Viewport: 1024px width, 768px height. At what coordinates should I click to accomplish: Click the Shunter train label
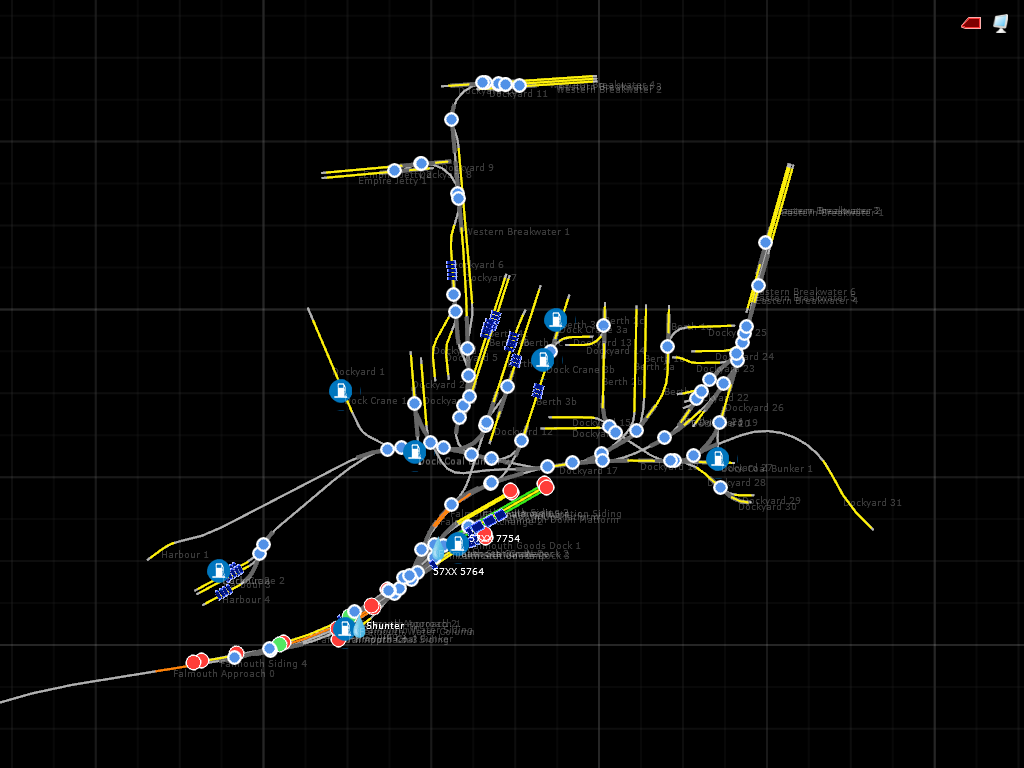tap(385, 626)
